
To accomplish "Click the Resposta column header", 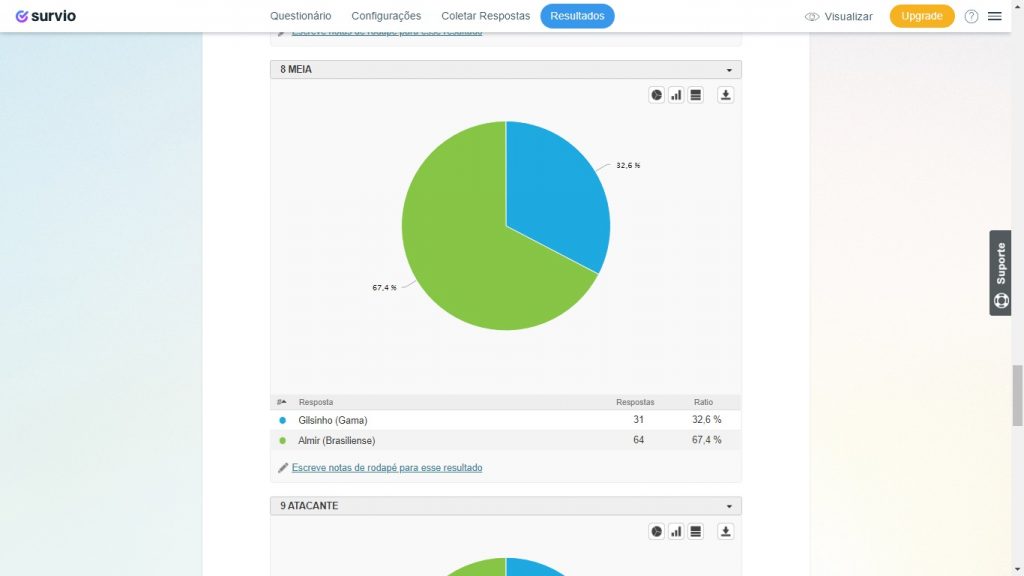I will pyautogui.click(x=315, y=402).
